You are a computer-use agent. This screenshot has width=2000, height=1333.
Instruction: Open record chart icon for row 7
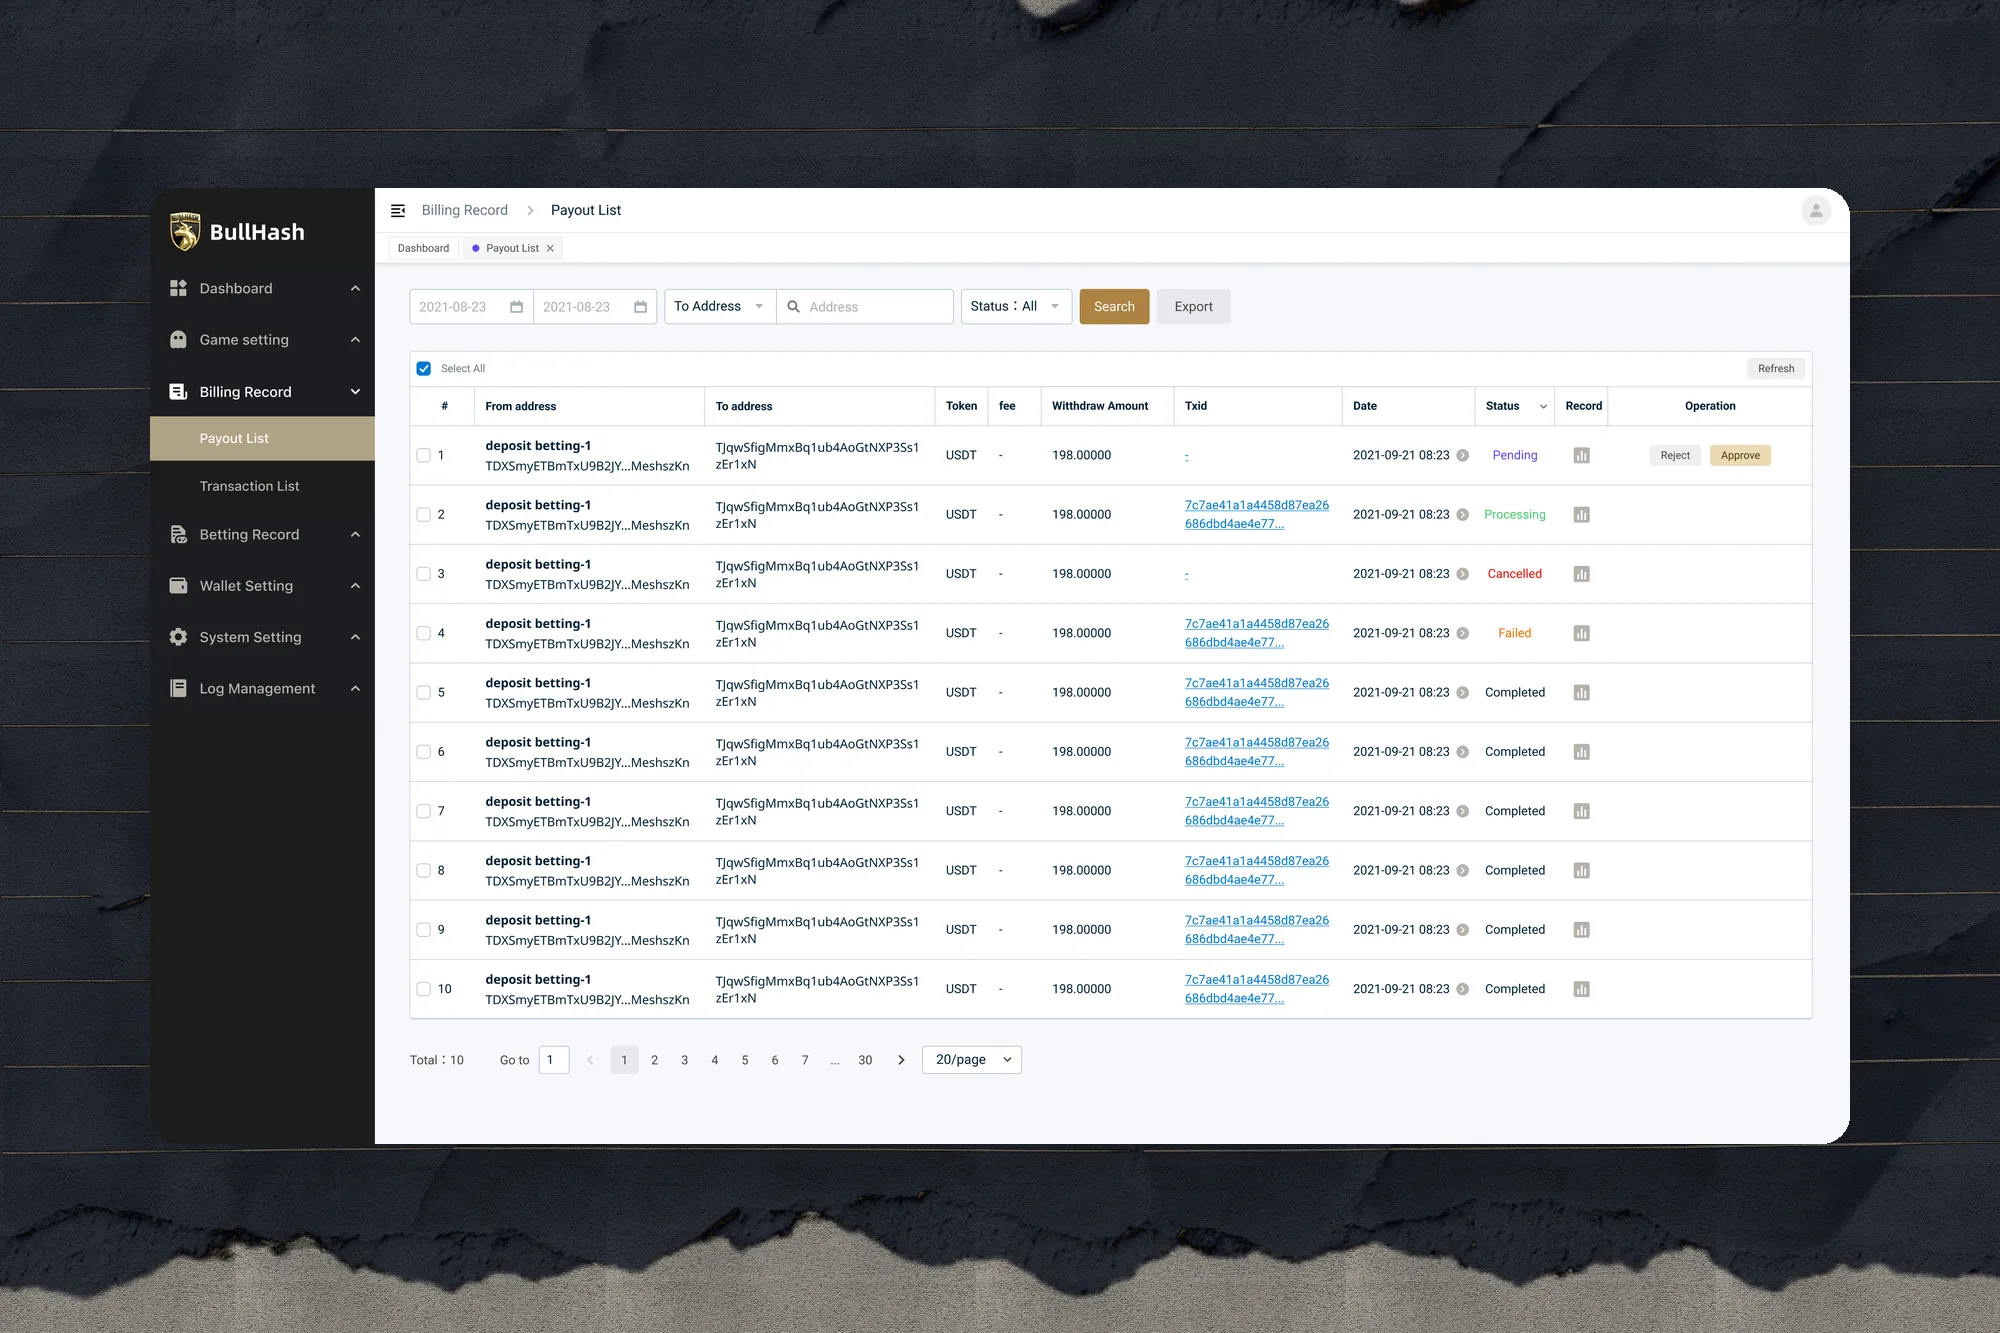1581,811
